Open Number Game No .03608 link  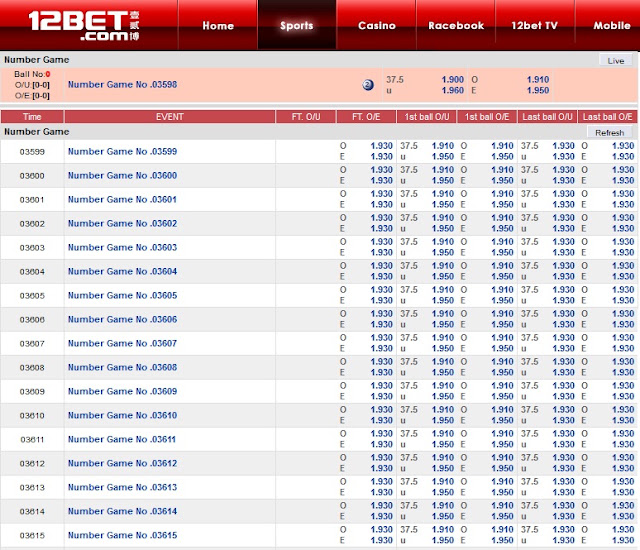click(x=122, y=367)
